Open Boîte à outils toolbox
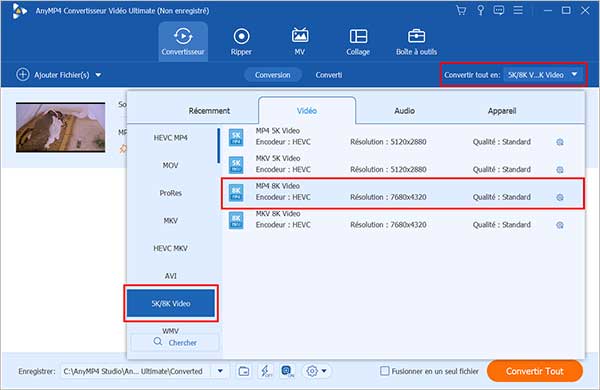 tap(416, 42)
